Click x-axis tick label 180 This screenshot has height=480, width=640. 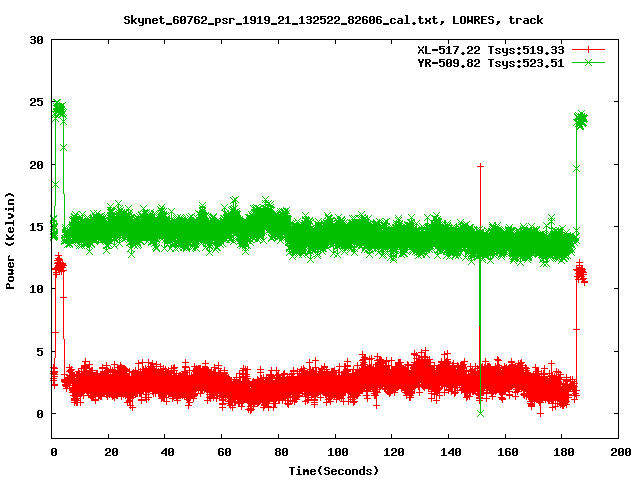pos(564,452)
